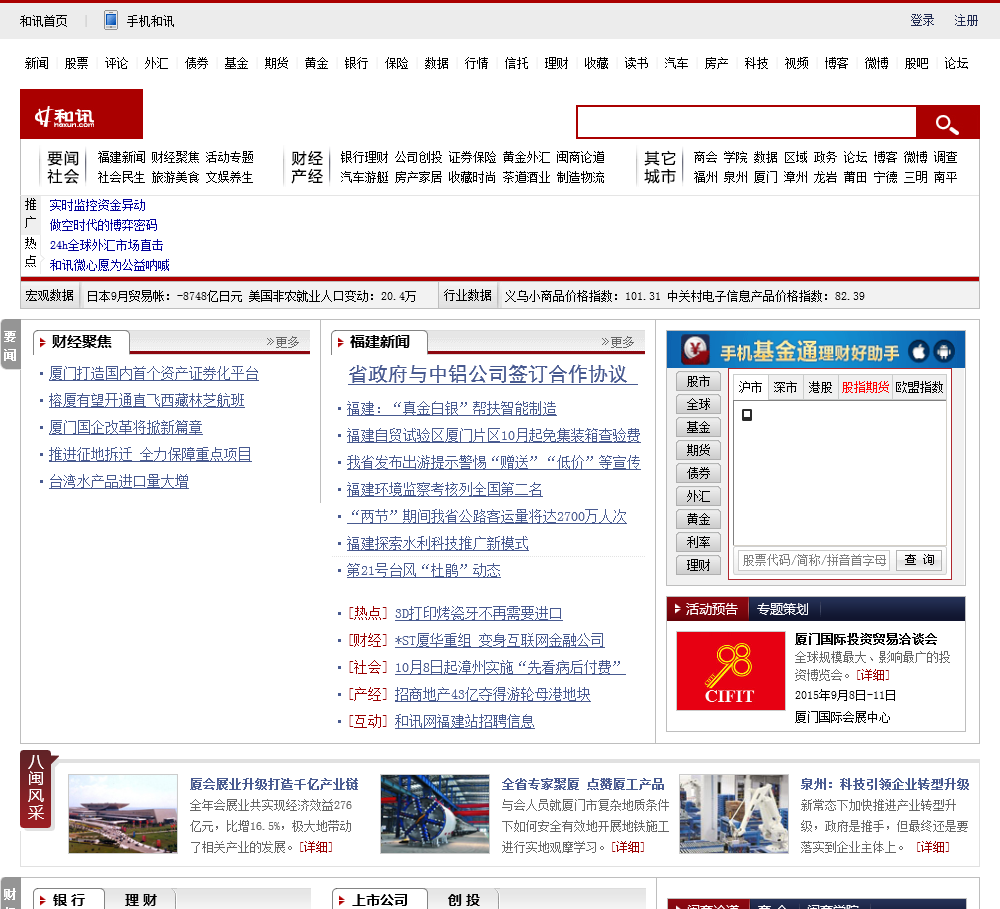Click 登录 in the top bar
1000x909 pixels.
point(922,20)
